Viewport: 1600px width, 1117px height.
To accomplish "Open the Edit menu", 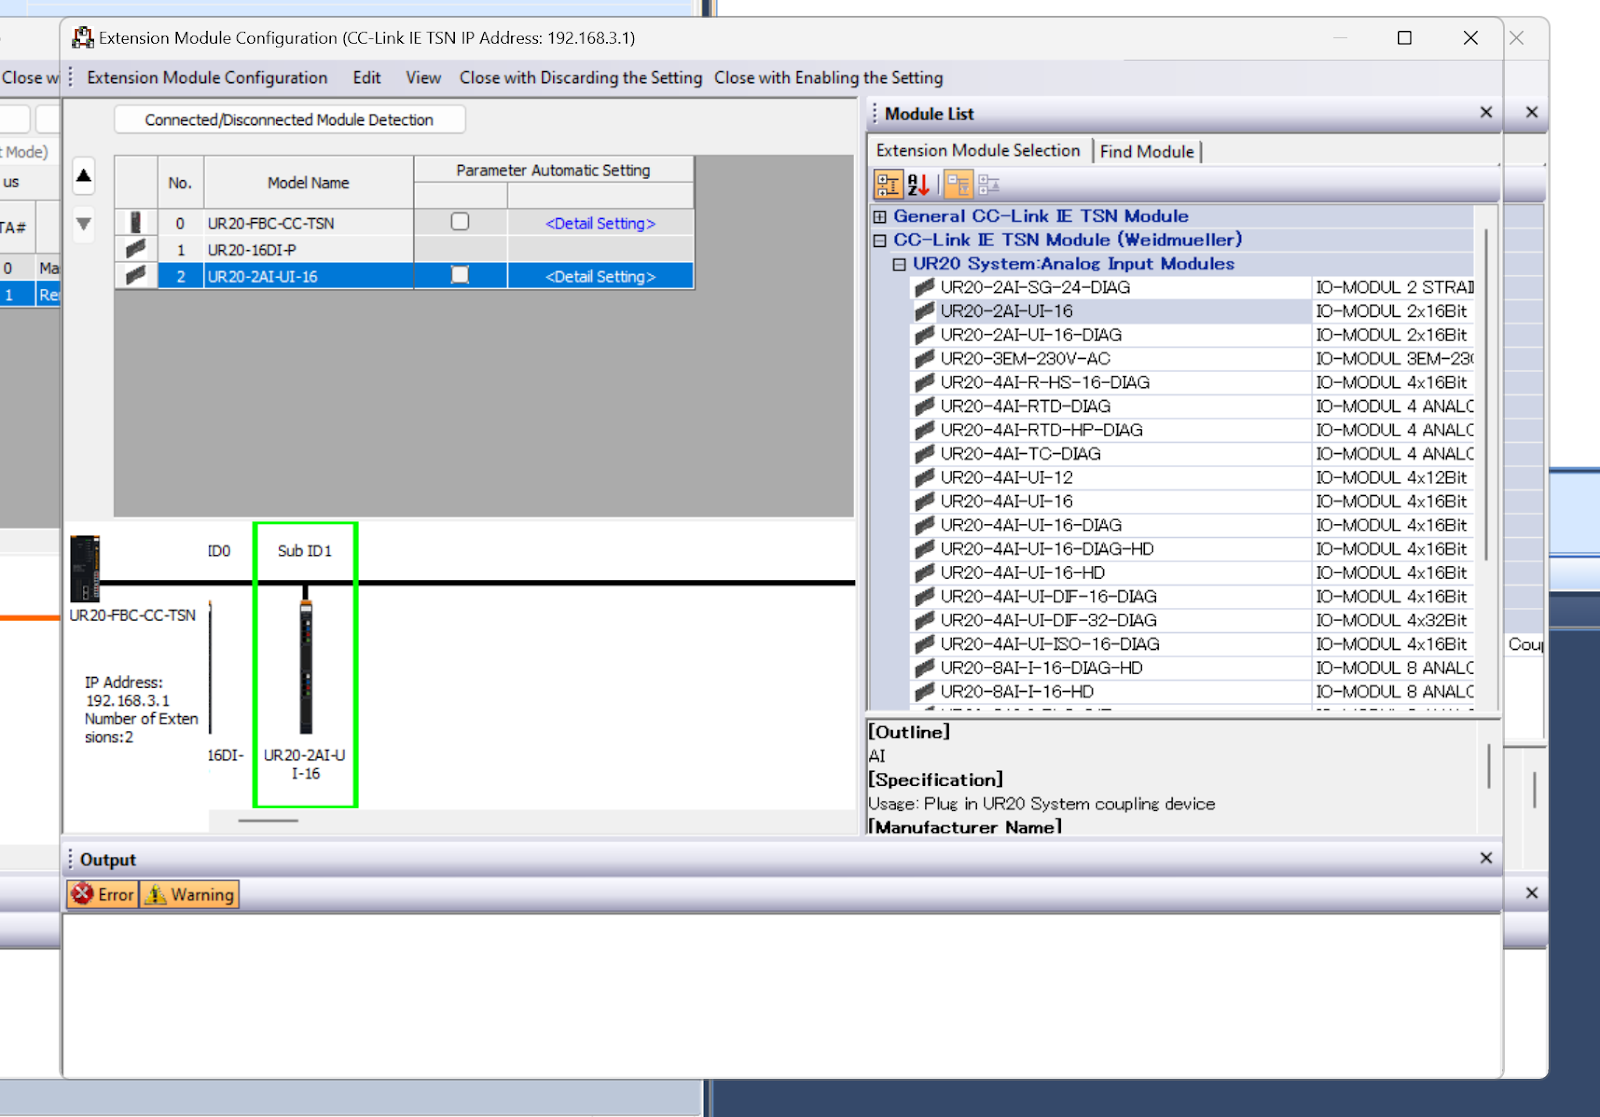I will [367, 77].
